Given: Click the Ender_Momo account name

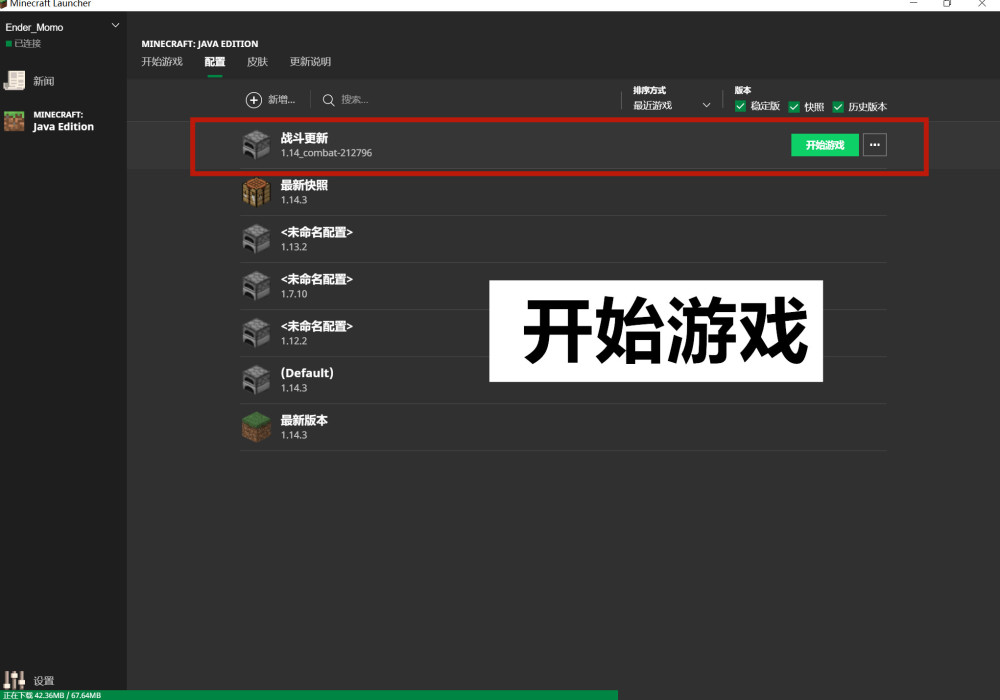Looking at the screenshot, I should [x=34, y=27].
